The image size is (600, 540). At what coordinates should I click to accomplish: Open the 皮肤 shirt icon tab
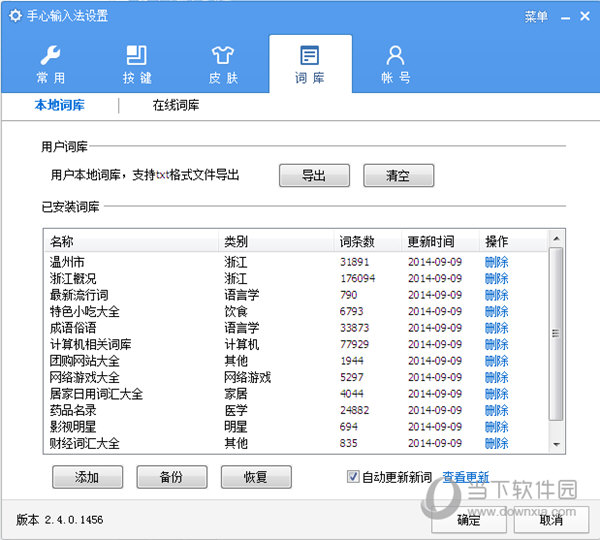[x=223, y=64]
